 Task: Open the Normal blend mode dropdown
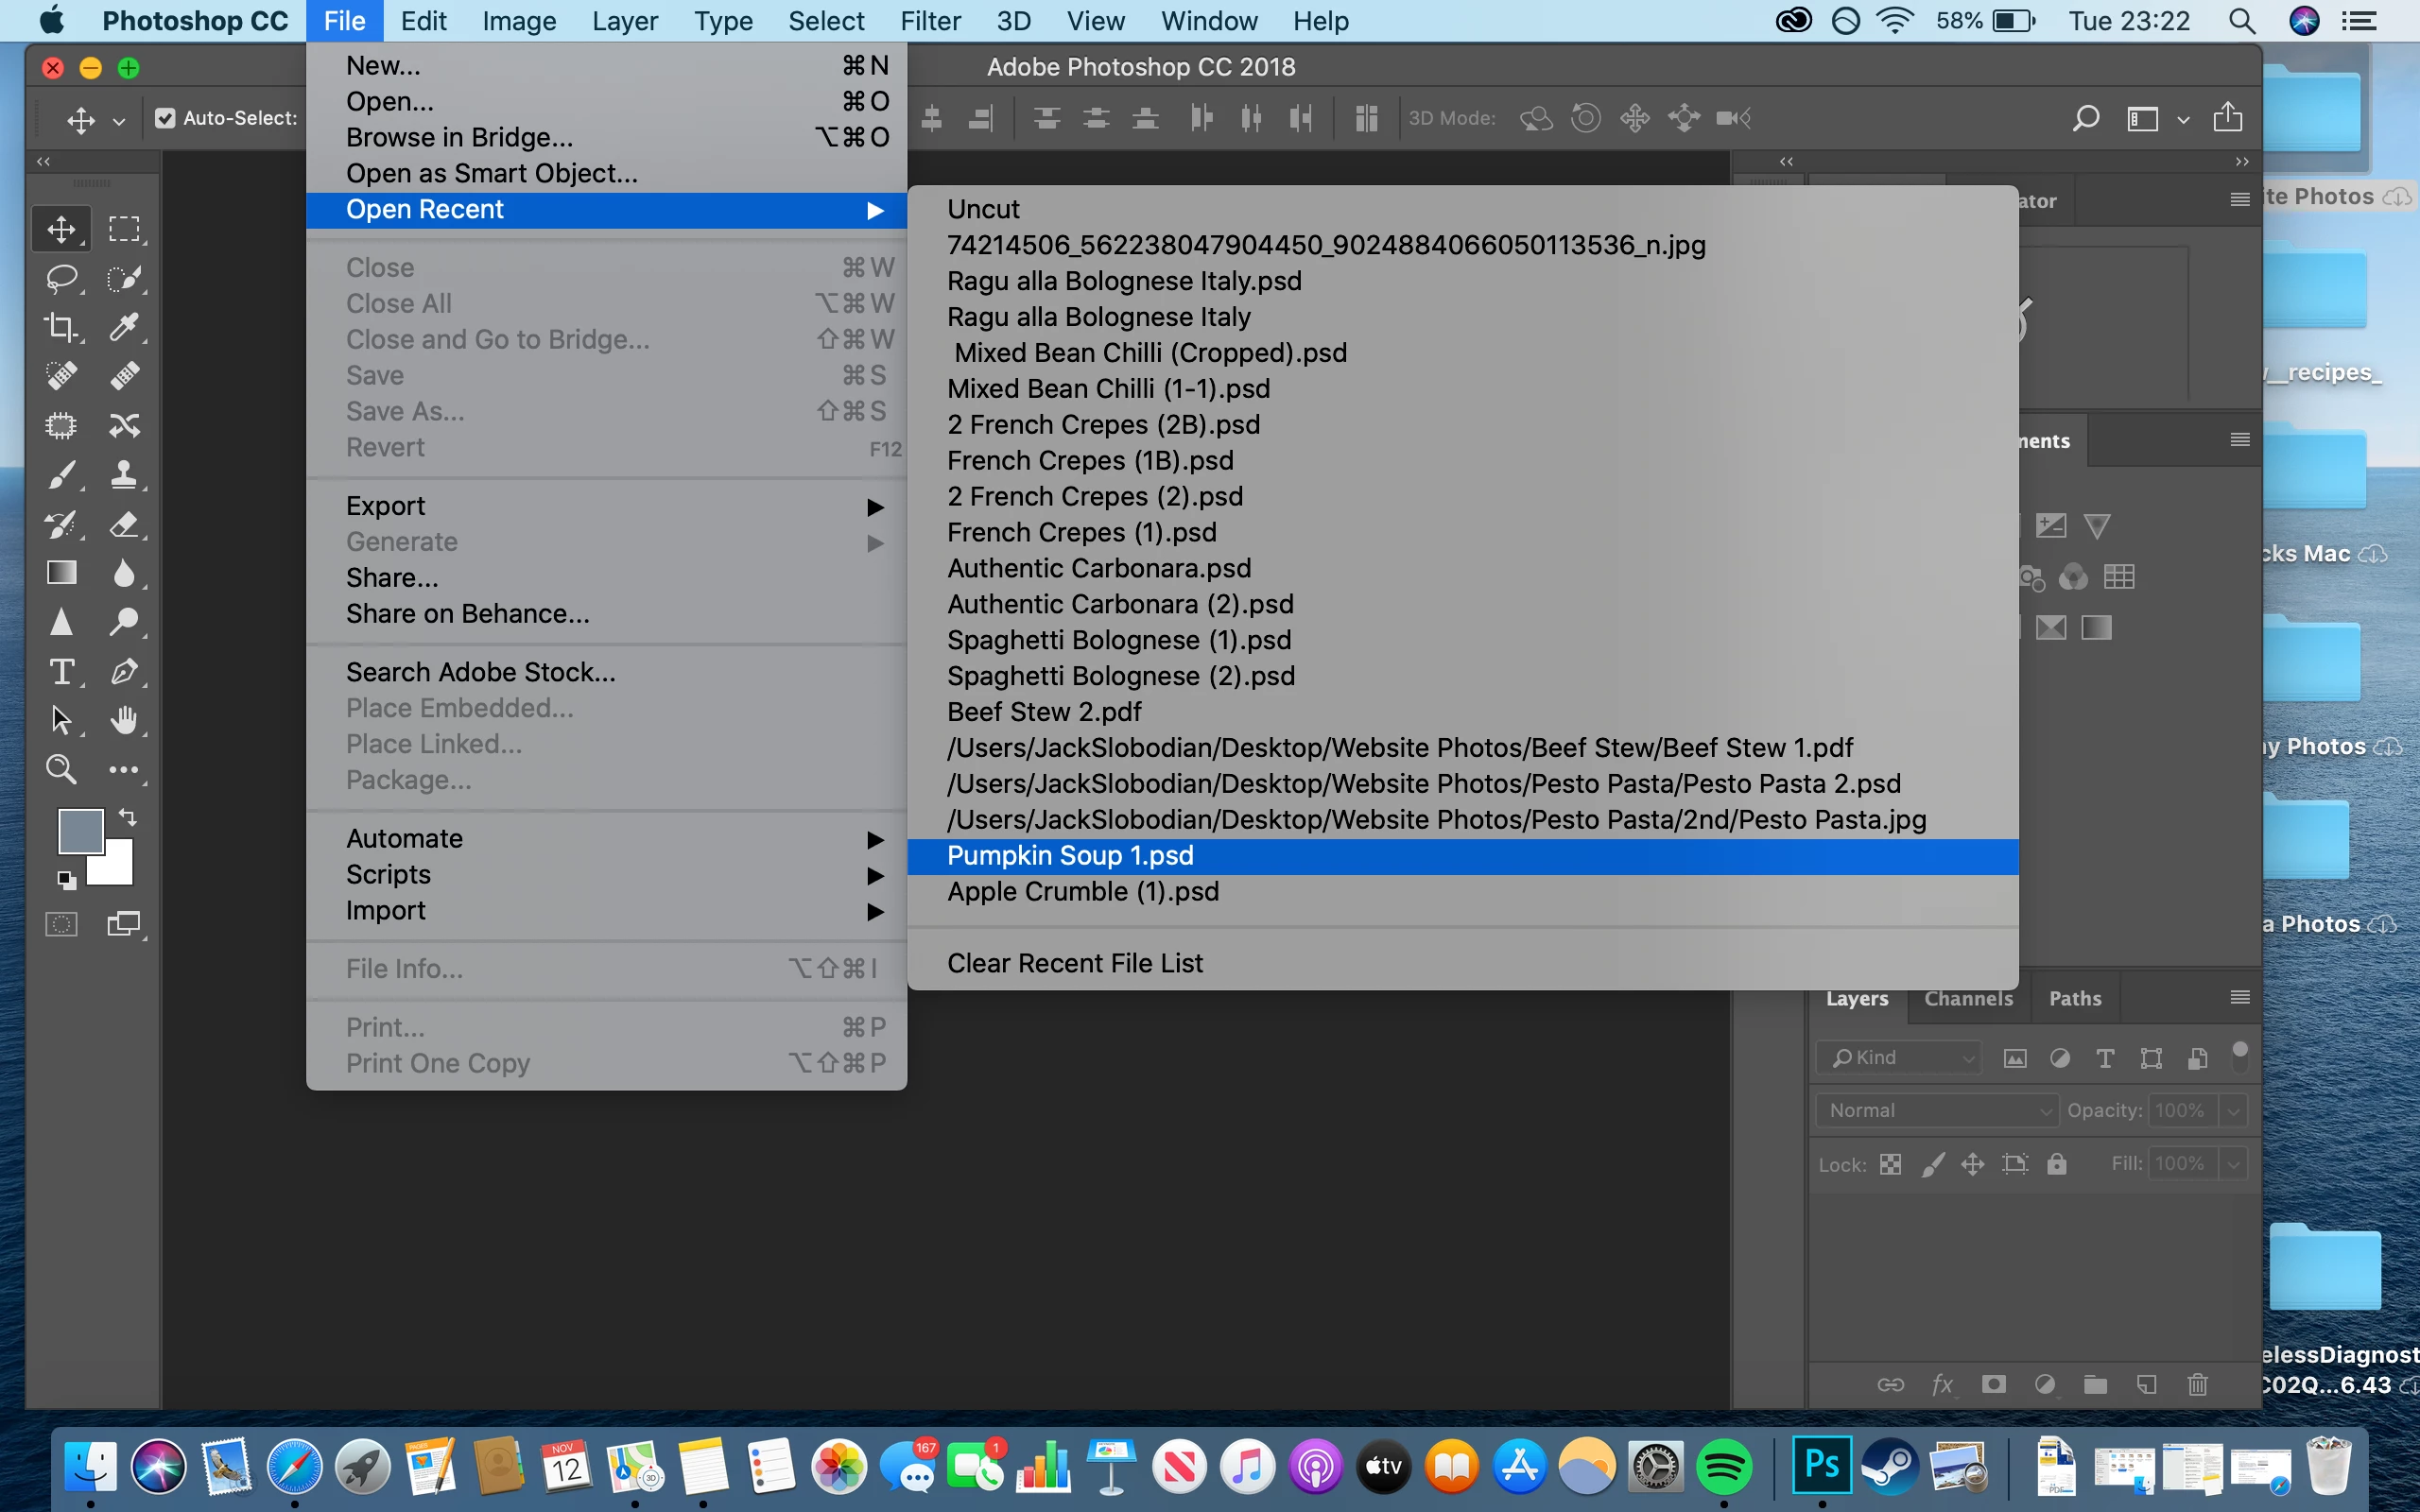pos(1937,1110)
